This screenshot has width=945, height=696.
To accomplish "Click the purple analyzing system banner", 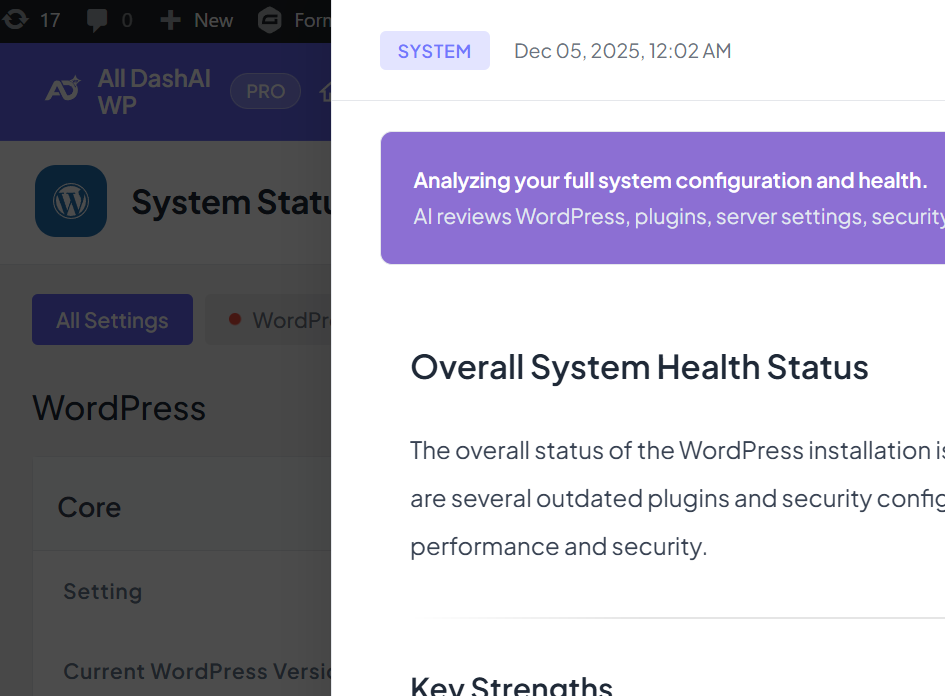I will tap(662, 198).
